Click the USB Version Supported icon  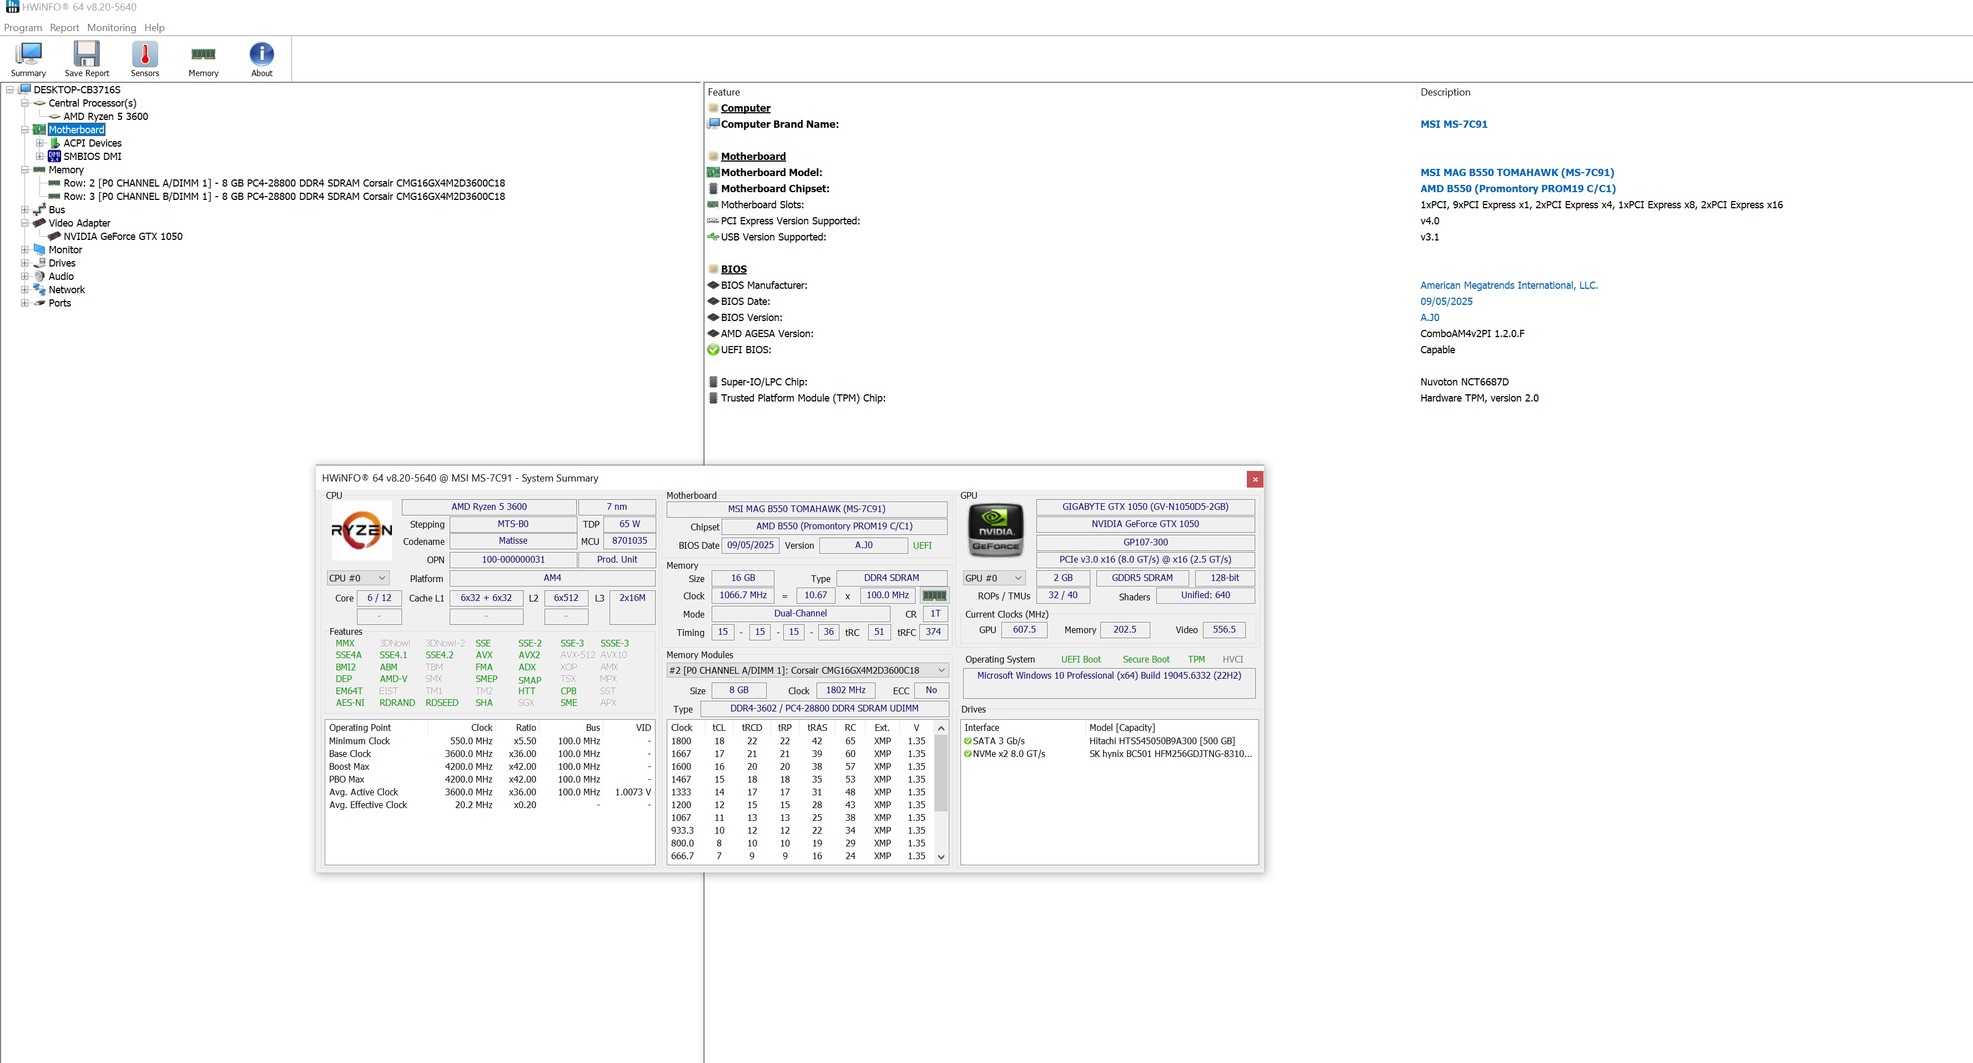tap(713, 237)
